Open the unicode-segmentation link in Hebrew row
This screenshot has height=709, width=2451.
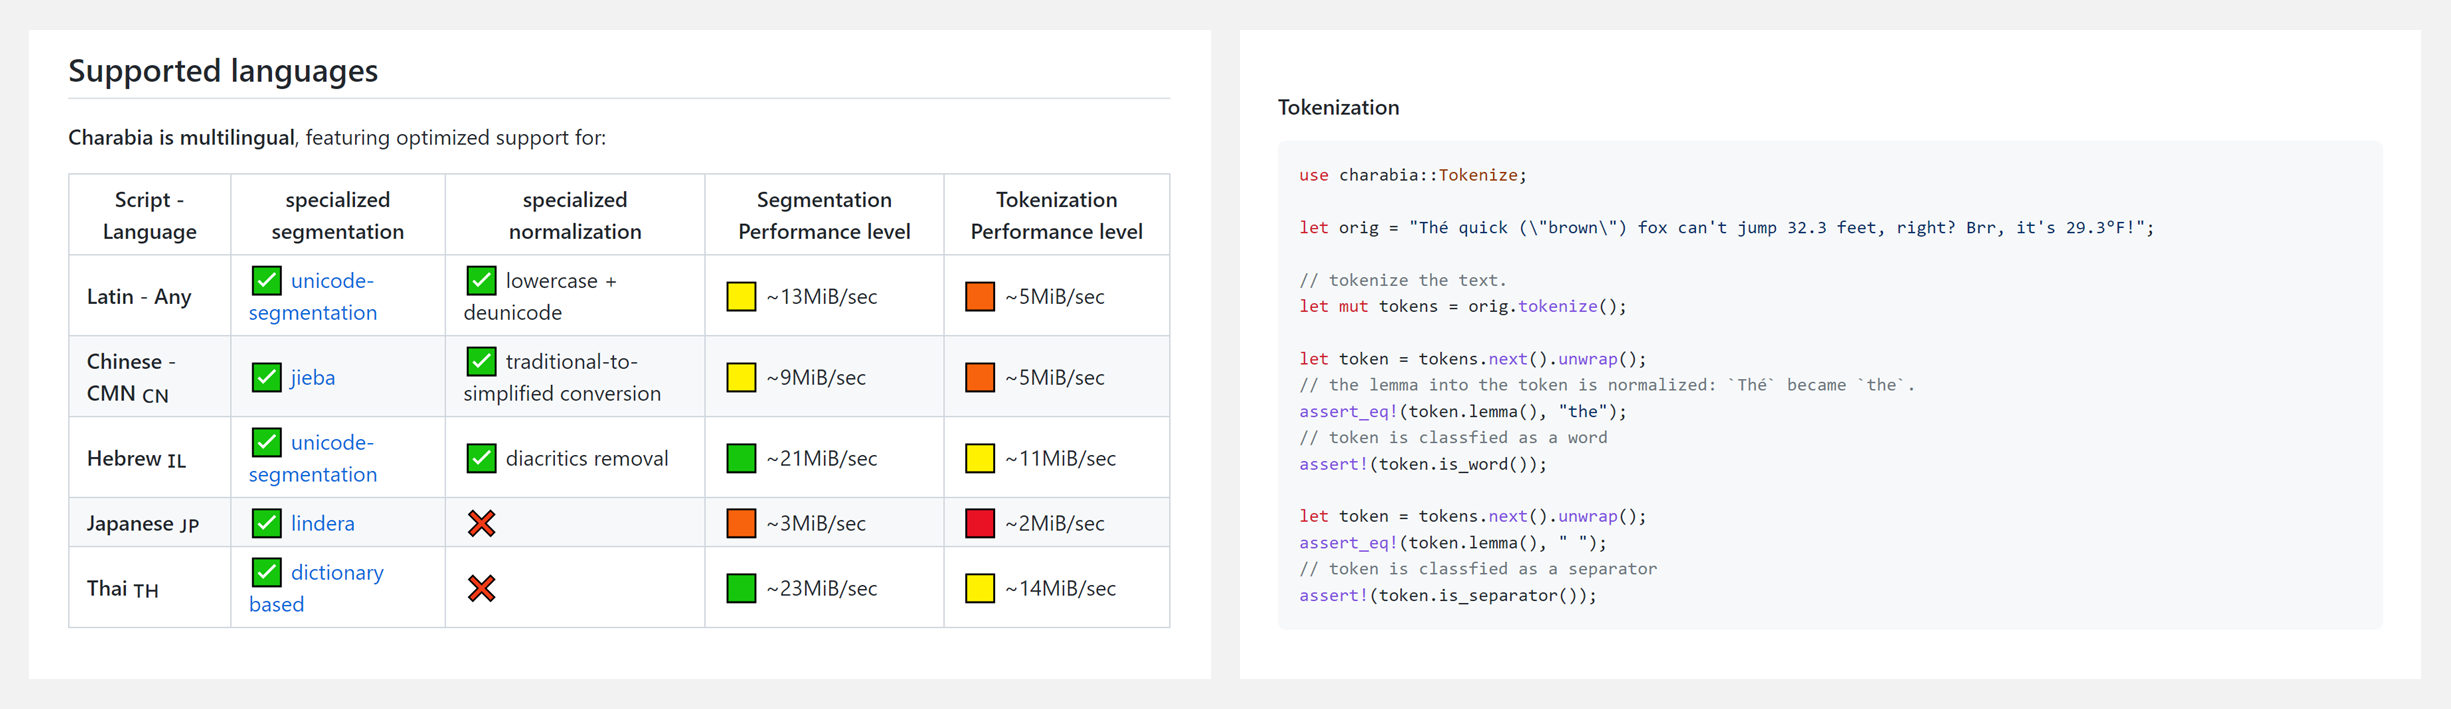click(x=313, y=458)
